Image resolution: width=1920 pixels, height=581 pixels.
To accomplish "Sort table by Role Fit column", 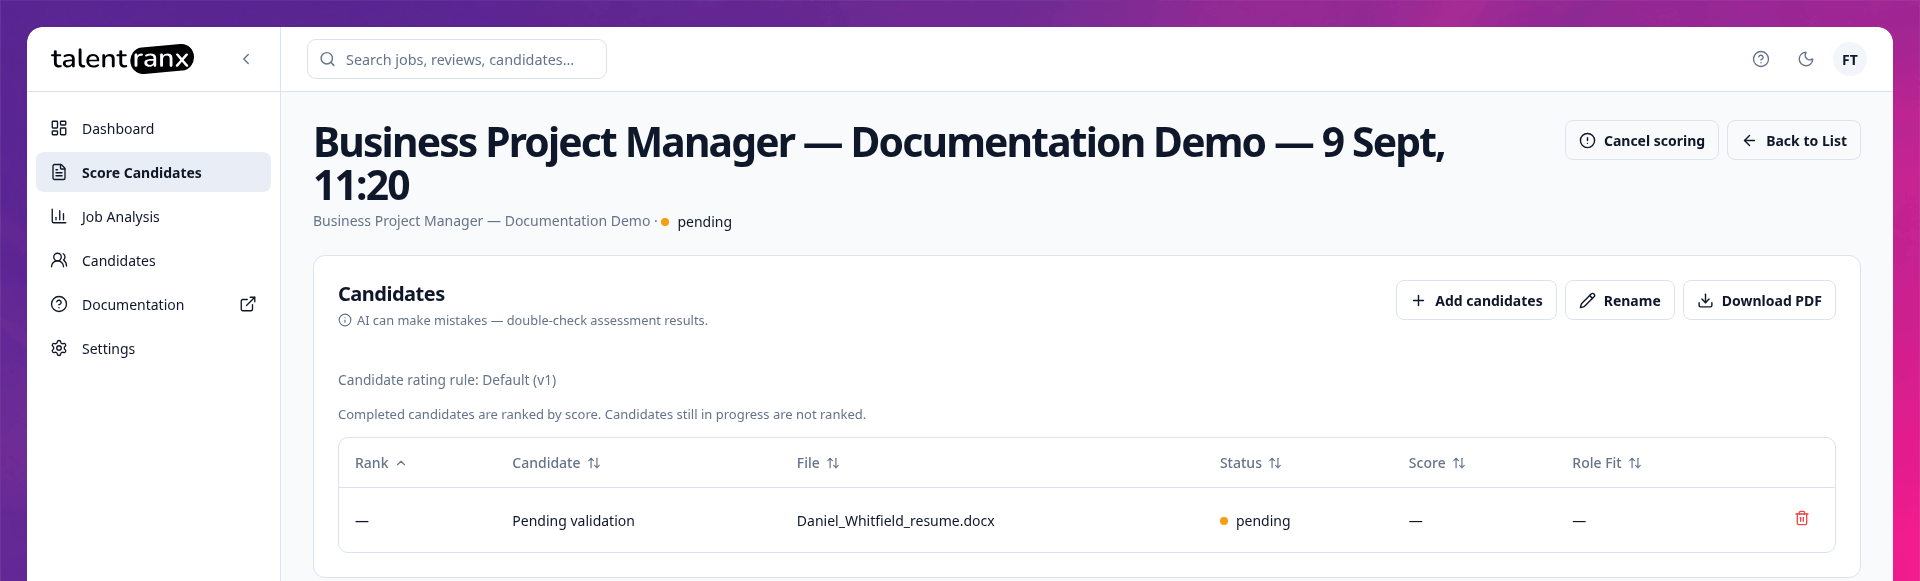I will [x=1607, y=463].
